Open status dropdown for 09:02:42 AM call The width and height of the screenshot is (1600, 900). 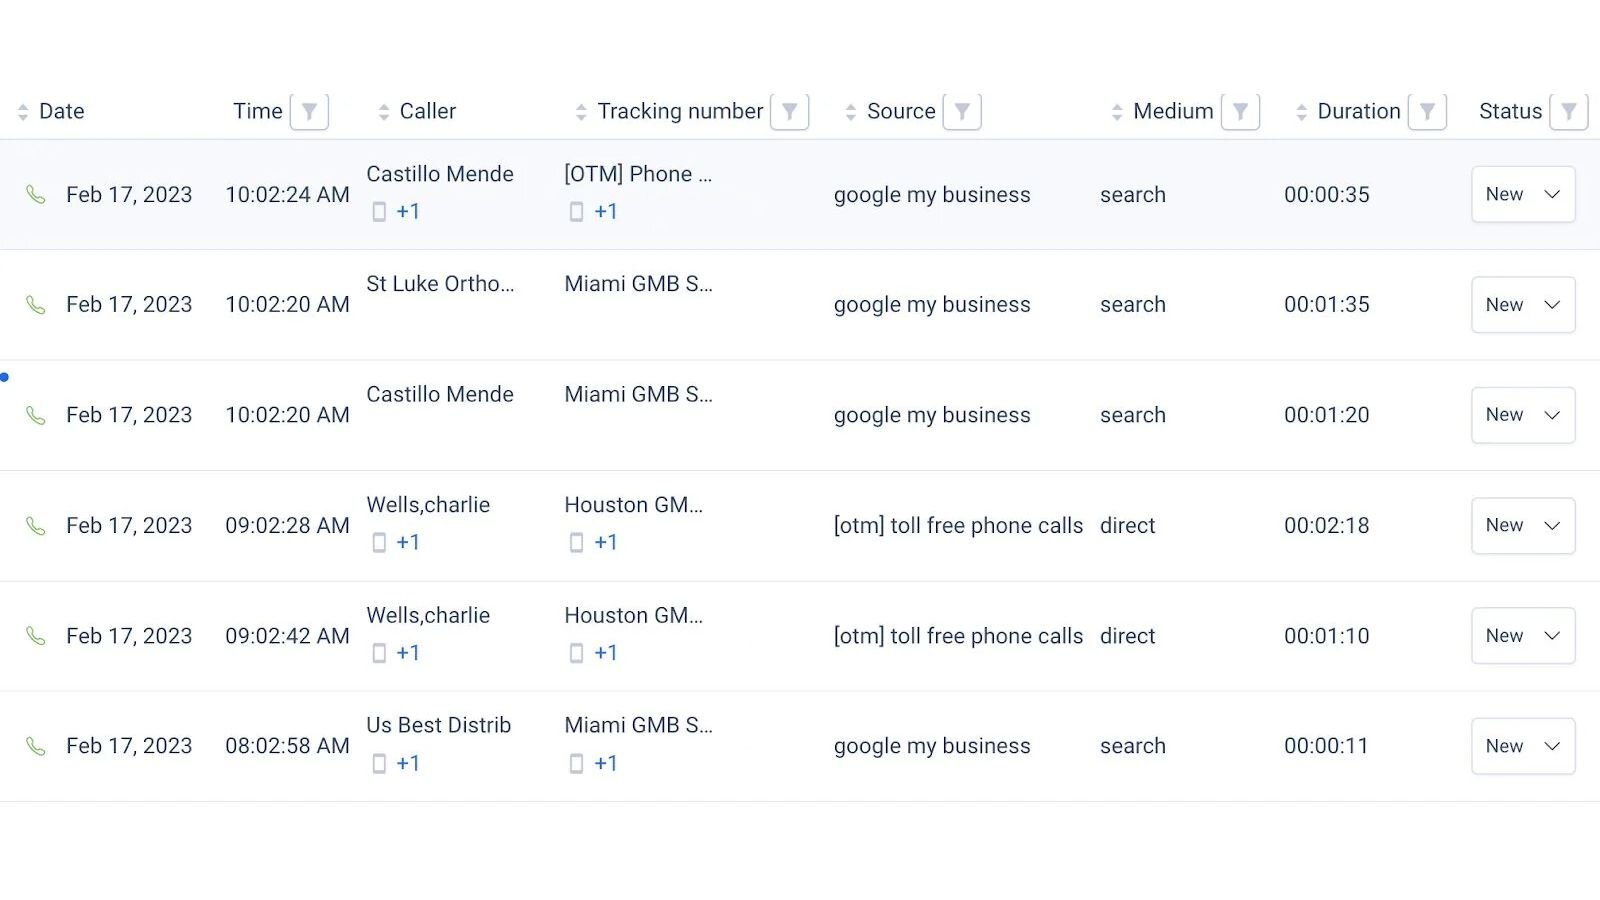(x=1522, y=636)
